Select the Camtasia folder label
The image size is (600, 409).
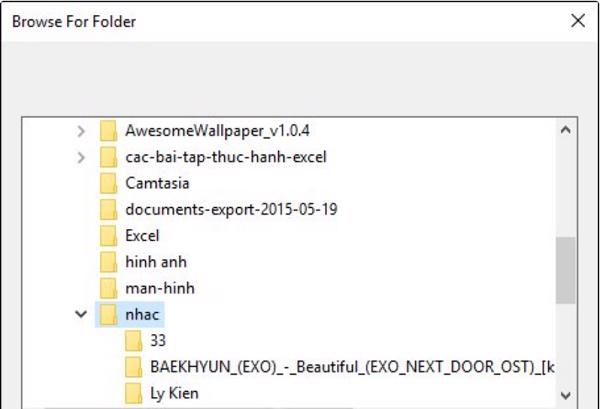[157, 183]
